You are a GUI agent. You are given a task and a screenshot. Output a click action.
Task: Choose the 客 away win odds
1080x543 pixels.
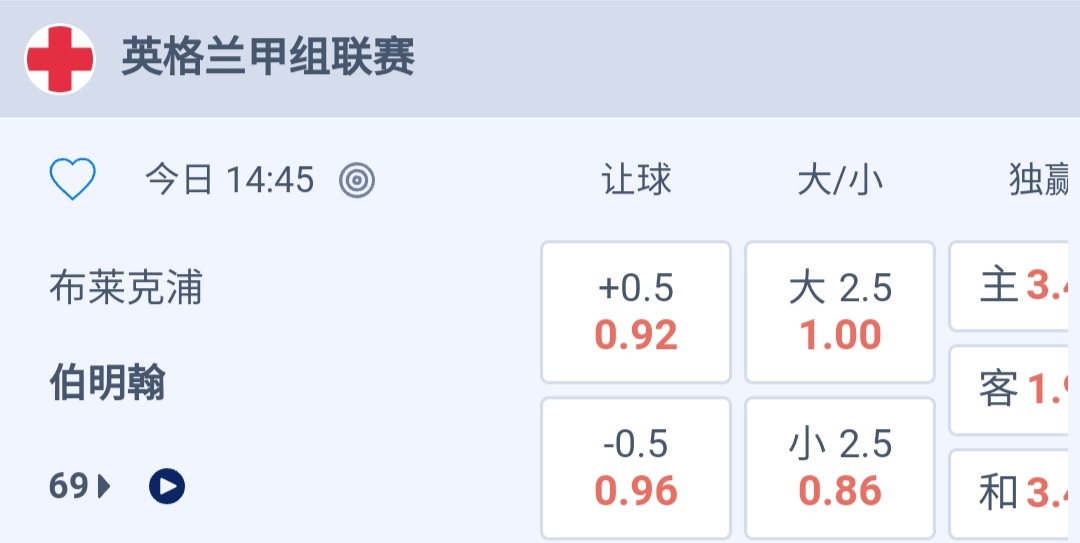click(1015, 390)
